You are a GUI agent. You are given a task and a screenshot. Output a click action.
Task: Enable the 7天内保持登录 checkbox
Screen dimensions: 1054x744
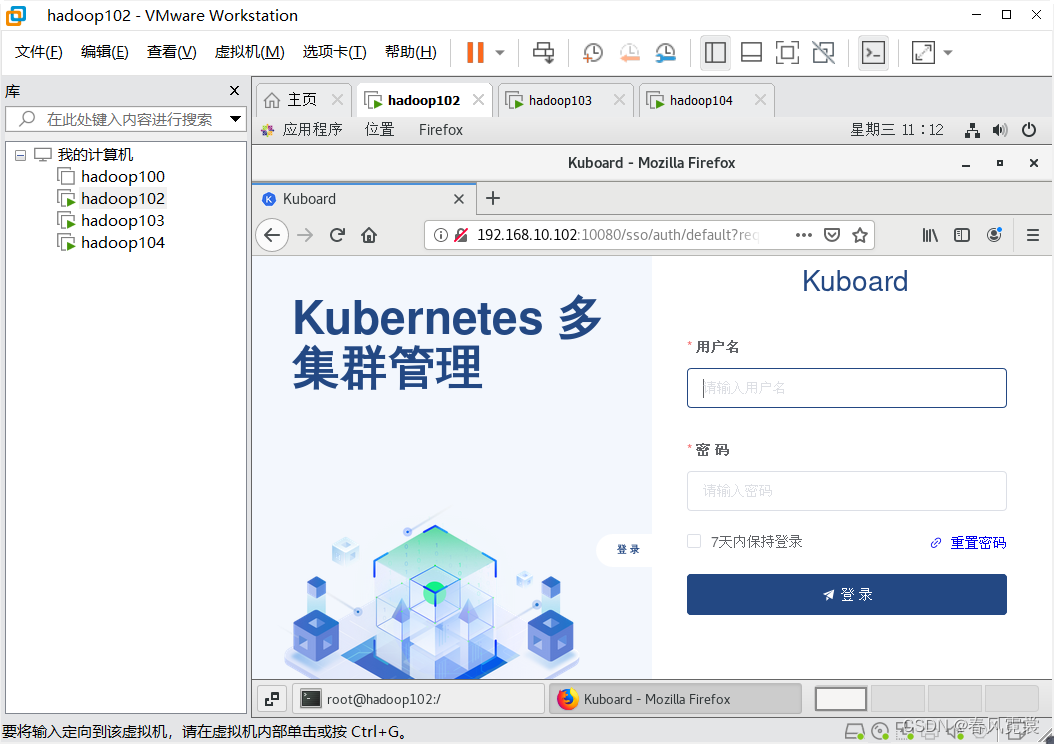click(694, 541)
